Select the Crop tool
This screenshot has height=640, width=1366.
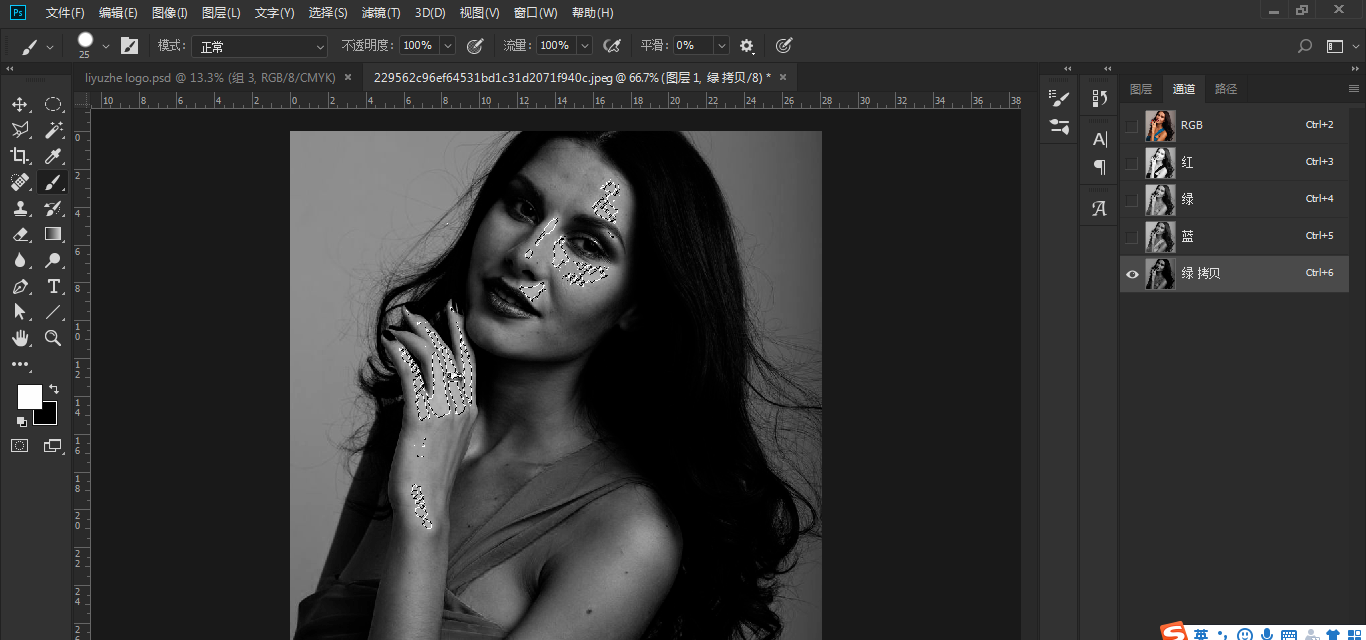click(x=20, y=156)
